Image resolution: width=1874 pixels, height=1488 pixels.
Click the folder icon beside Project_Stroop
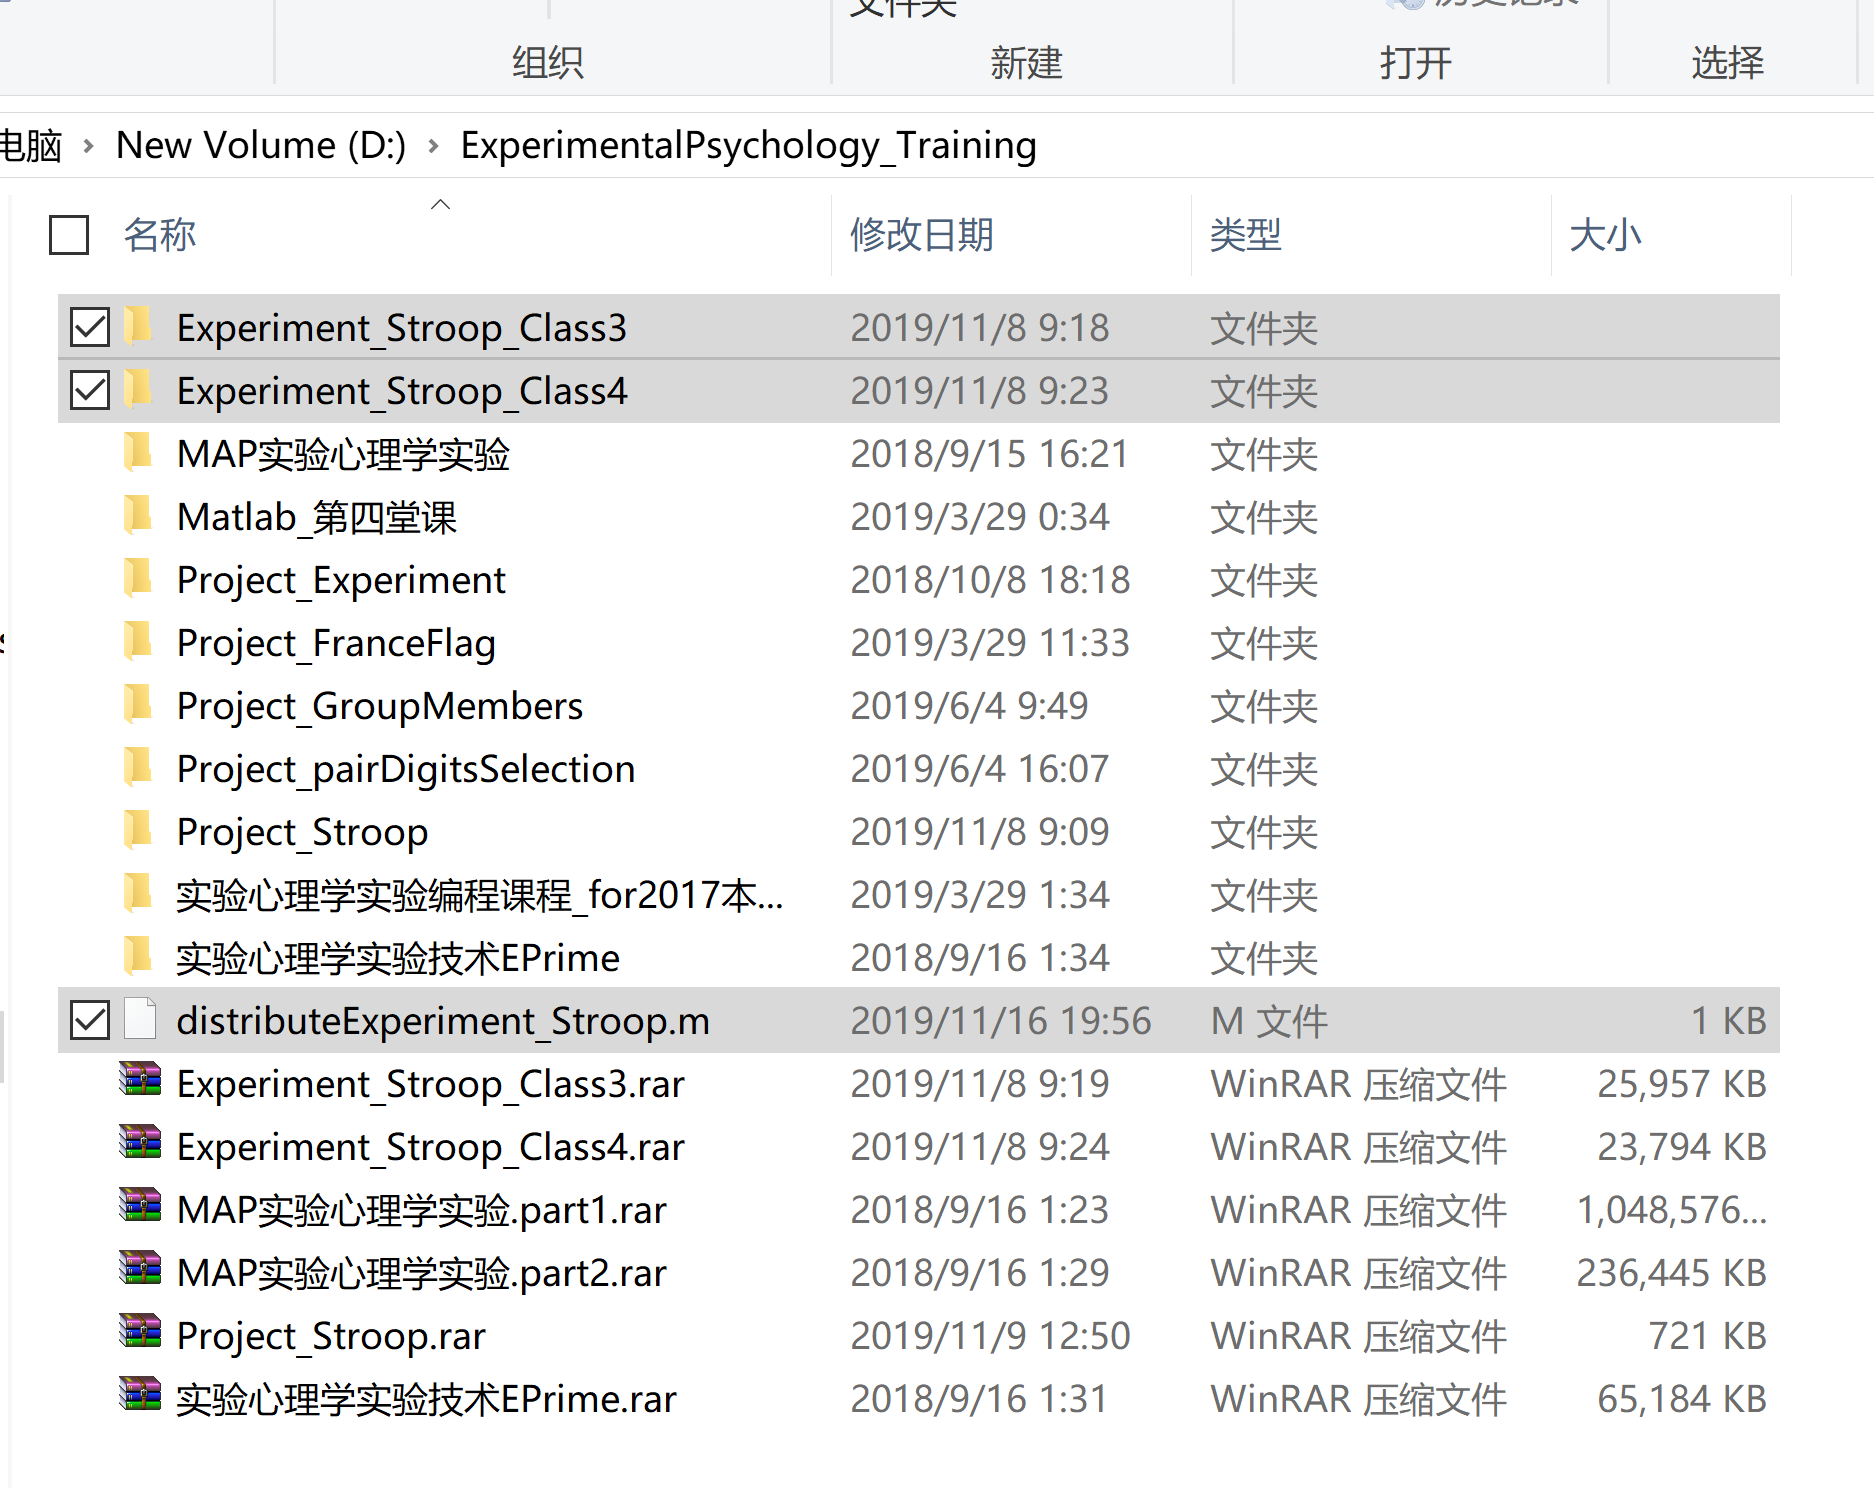[x=139, y=831]
